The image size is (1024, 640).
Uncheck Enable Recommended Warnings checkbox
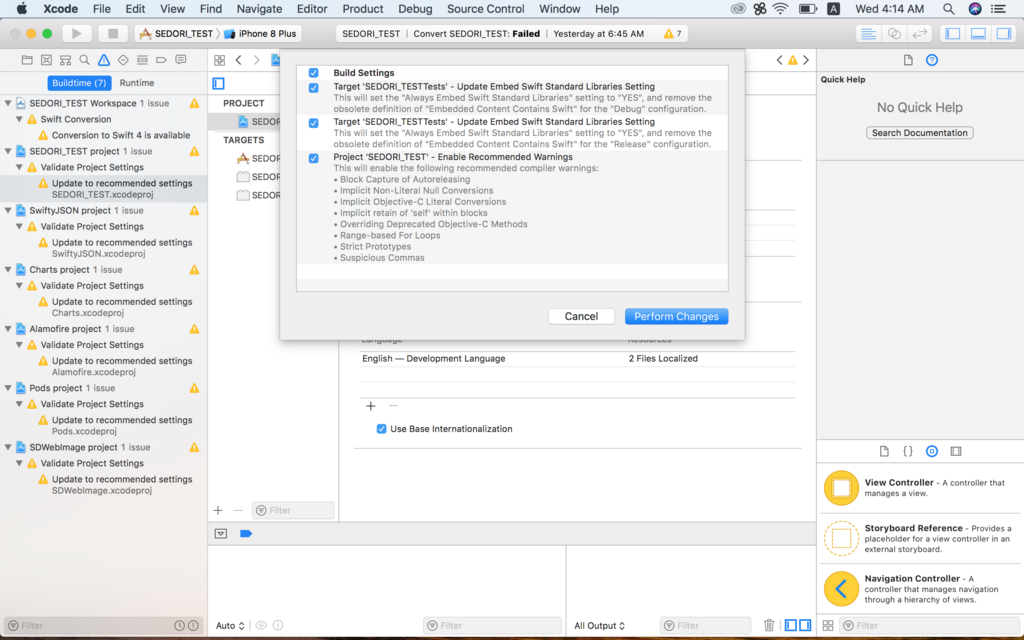[313, 158]
